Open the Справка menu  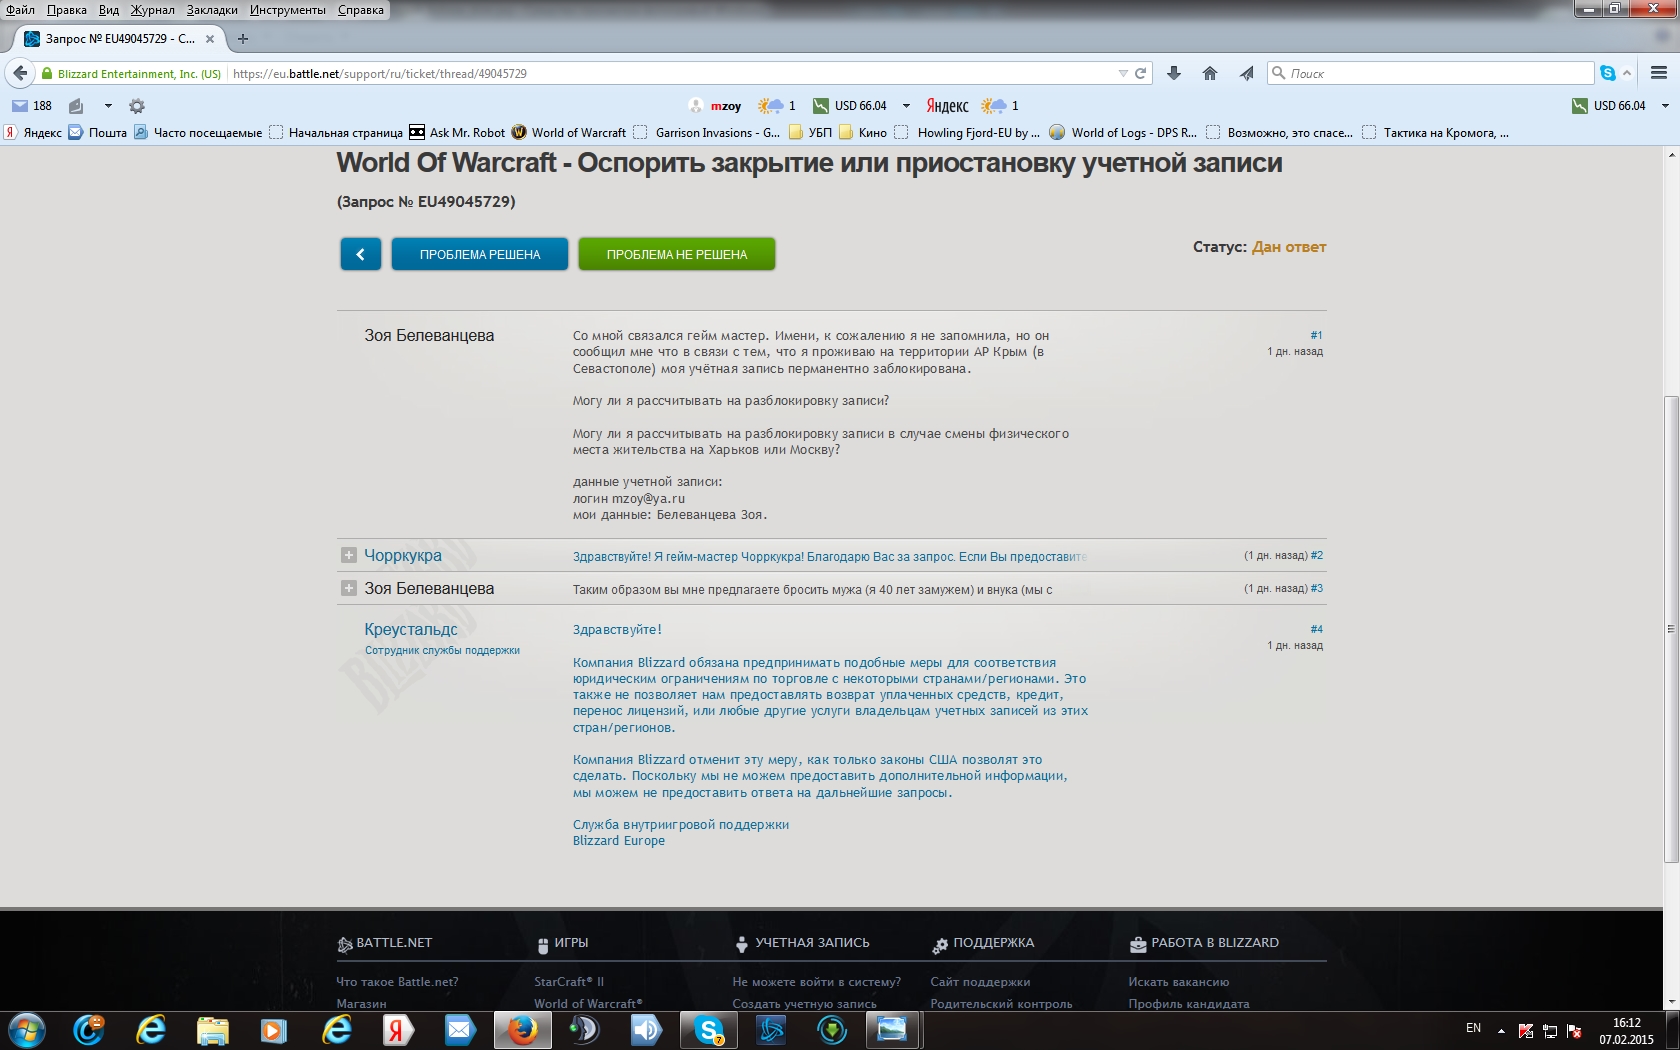tap(361, 10)
